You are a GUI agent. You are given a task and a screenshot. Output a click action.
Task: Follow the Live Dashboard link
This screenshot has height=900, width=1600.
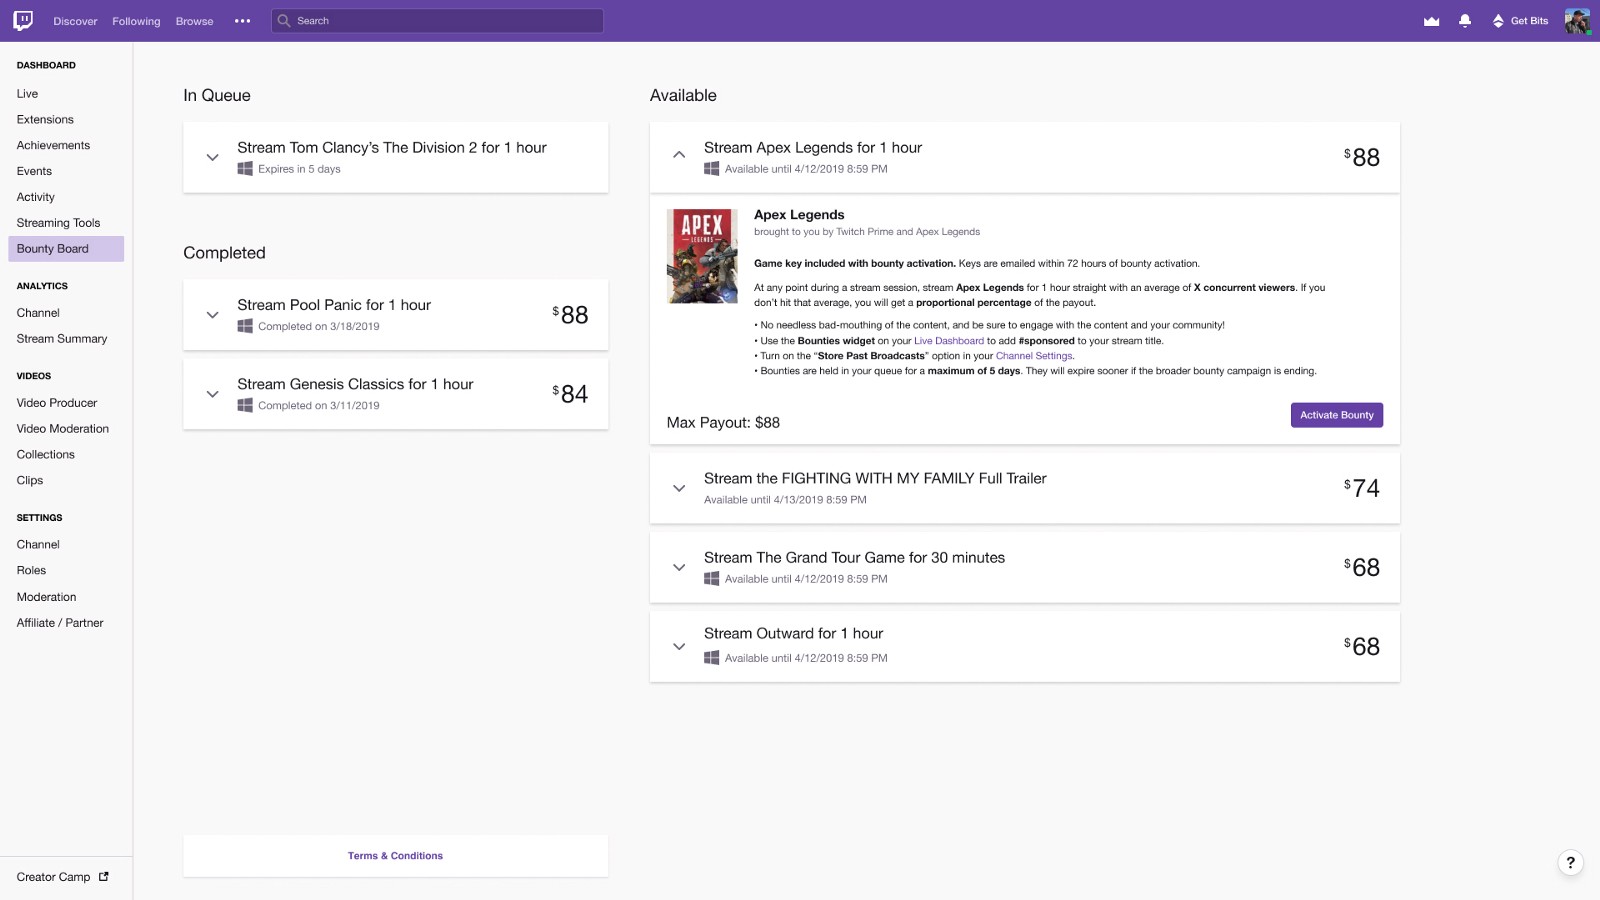[x=949, y=341]
